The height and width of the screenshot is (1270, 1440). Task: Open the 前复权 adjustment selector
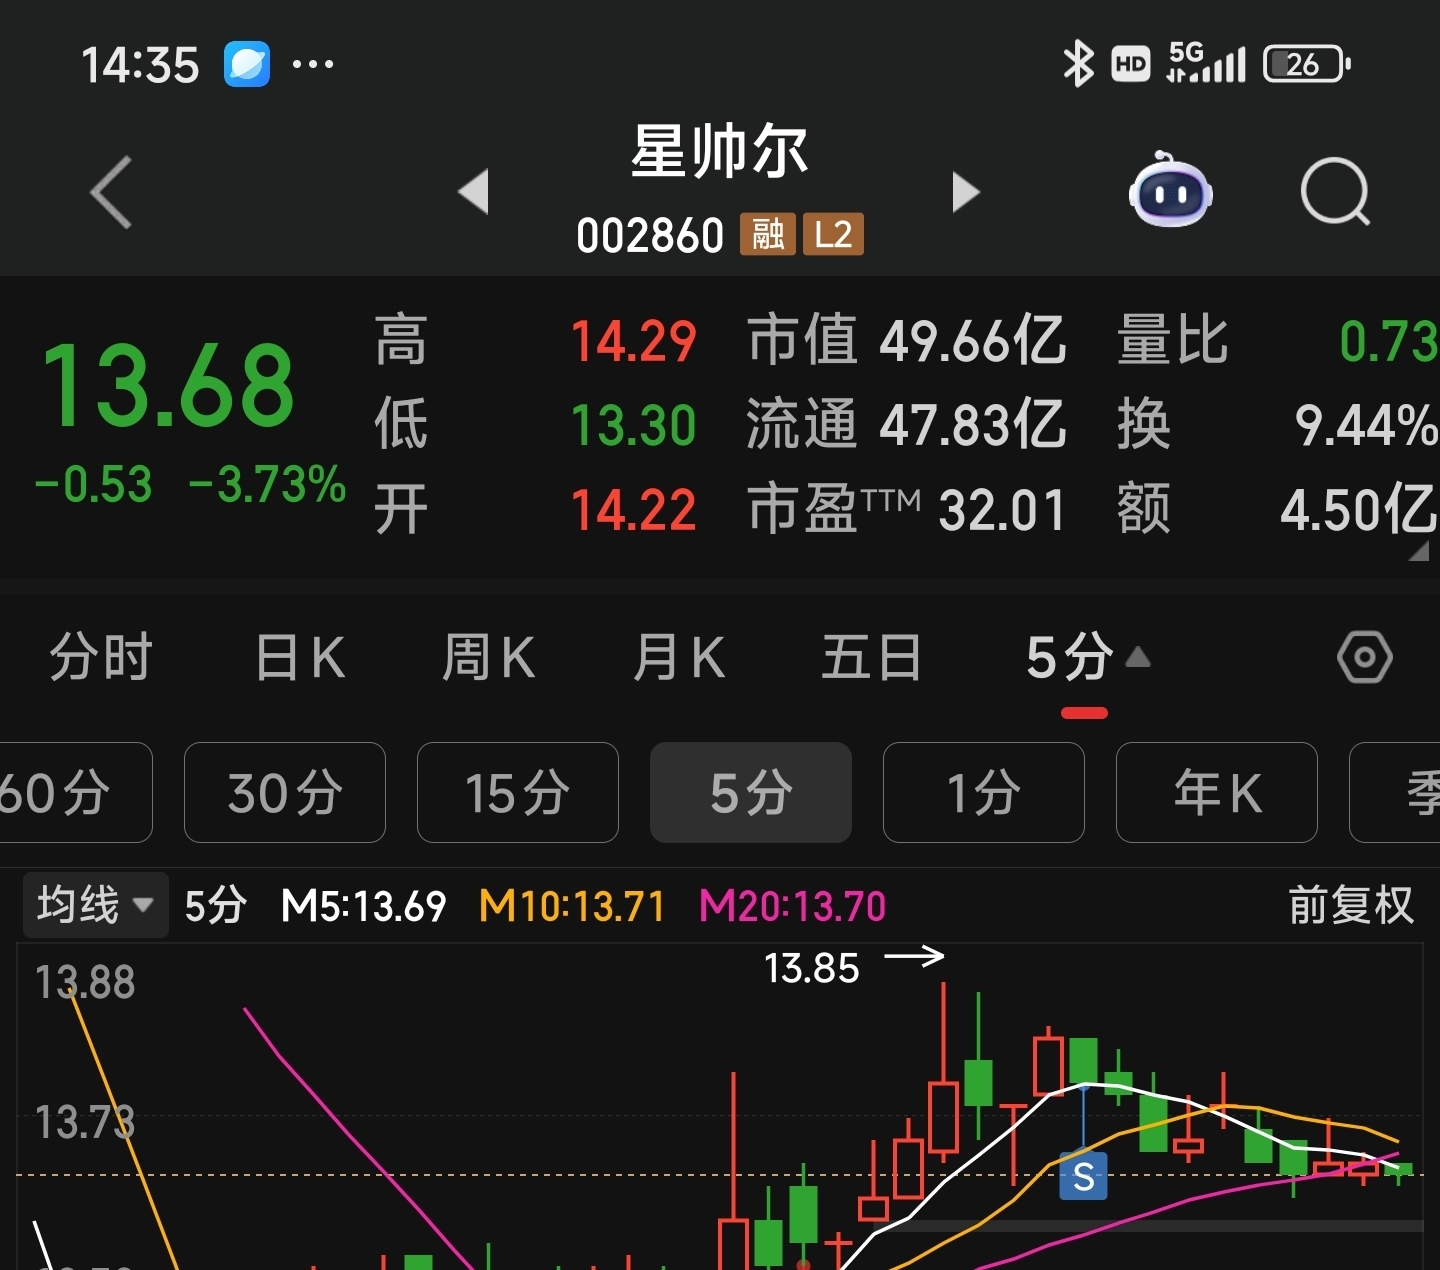tap(1351, 905)
